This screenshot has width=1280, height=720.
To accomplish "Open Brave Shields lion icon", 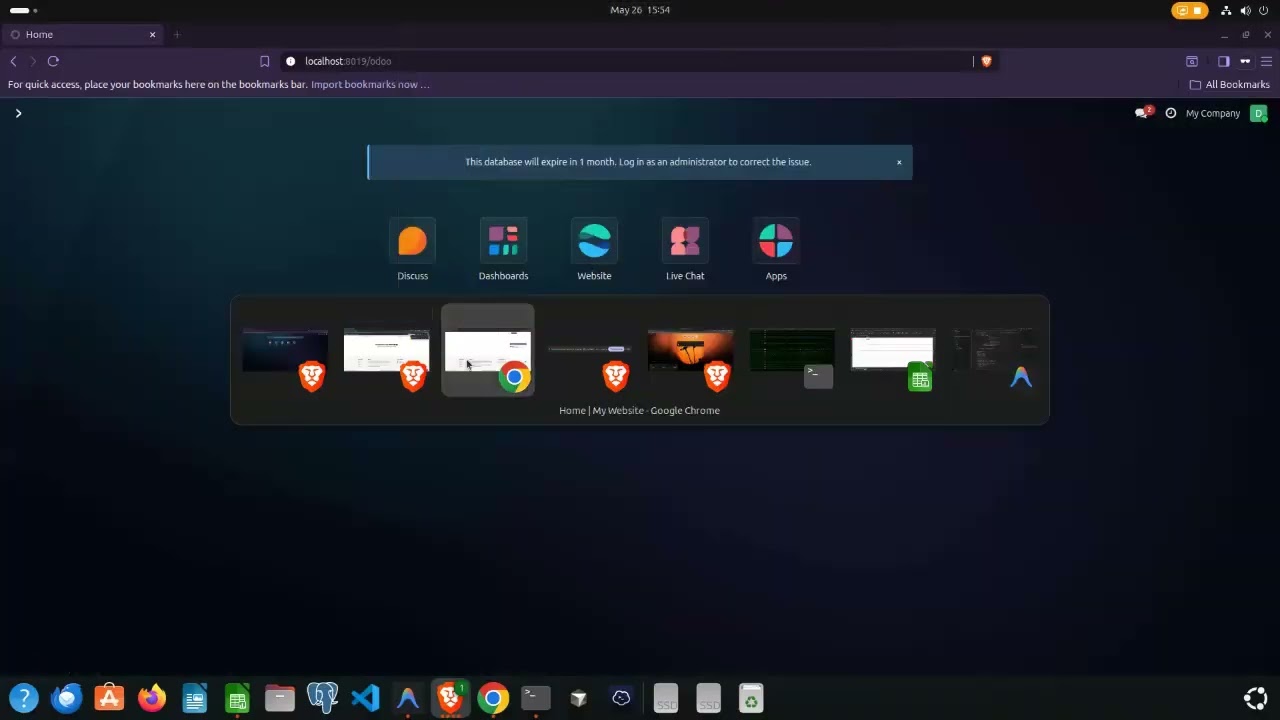I will [x=986, y=61].
